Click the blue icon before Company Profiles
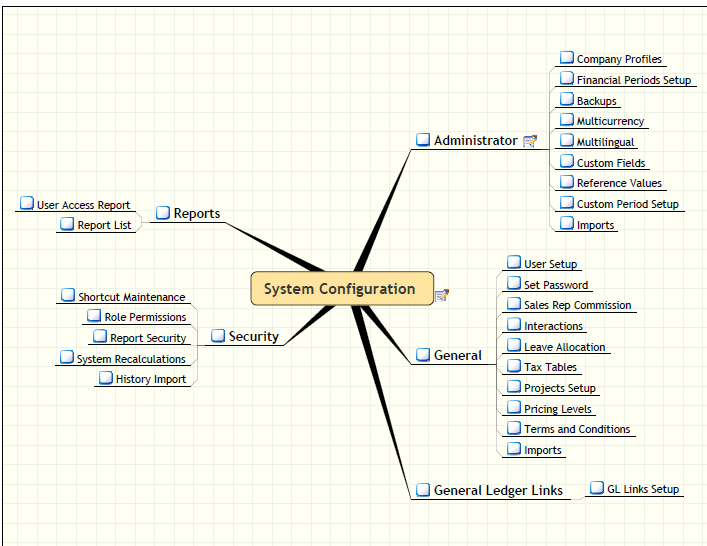This screenshot has height=546, width=707. point(567,59)
